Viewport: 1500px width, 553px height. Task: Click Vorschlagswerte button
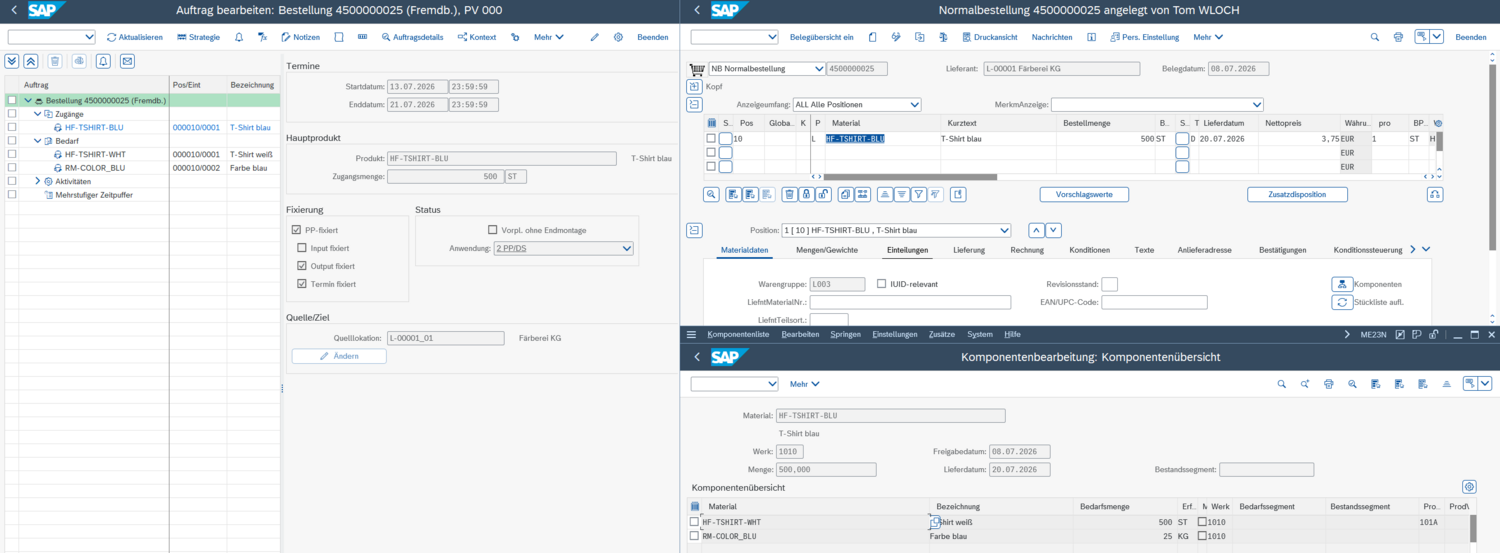(1084, 194)
